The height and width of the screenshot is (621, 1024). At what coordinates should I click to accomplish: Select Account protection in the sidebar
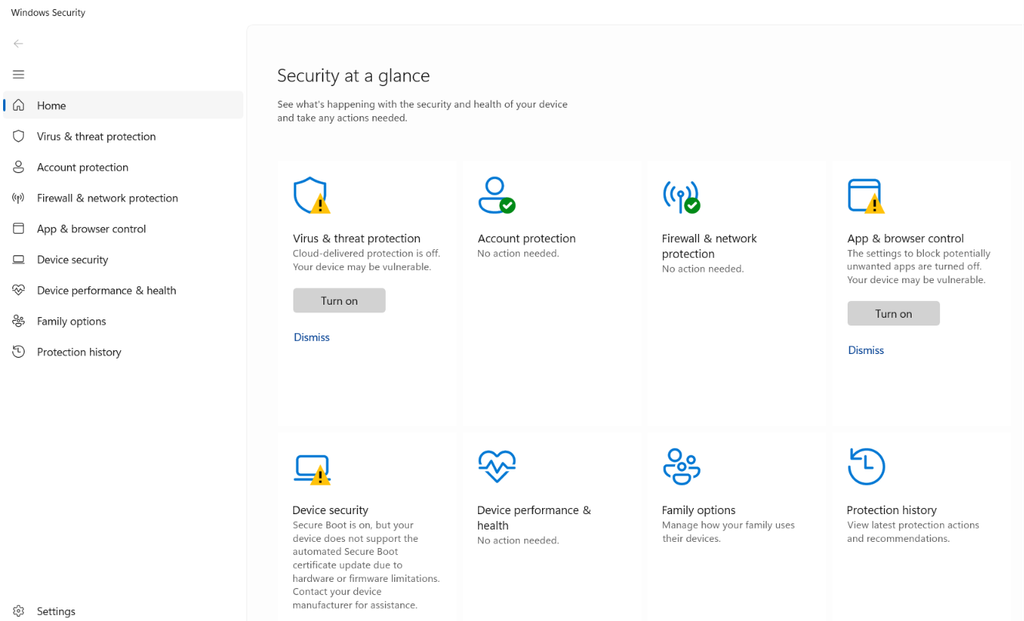(x=123, y=167)
